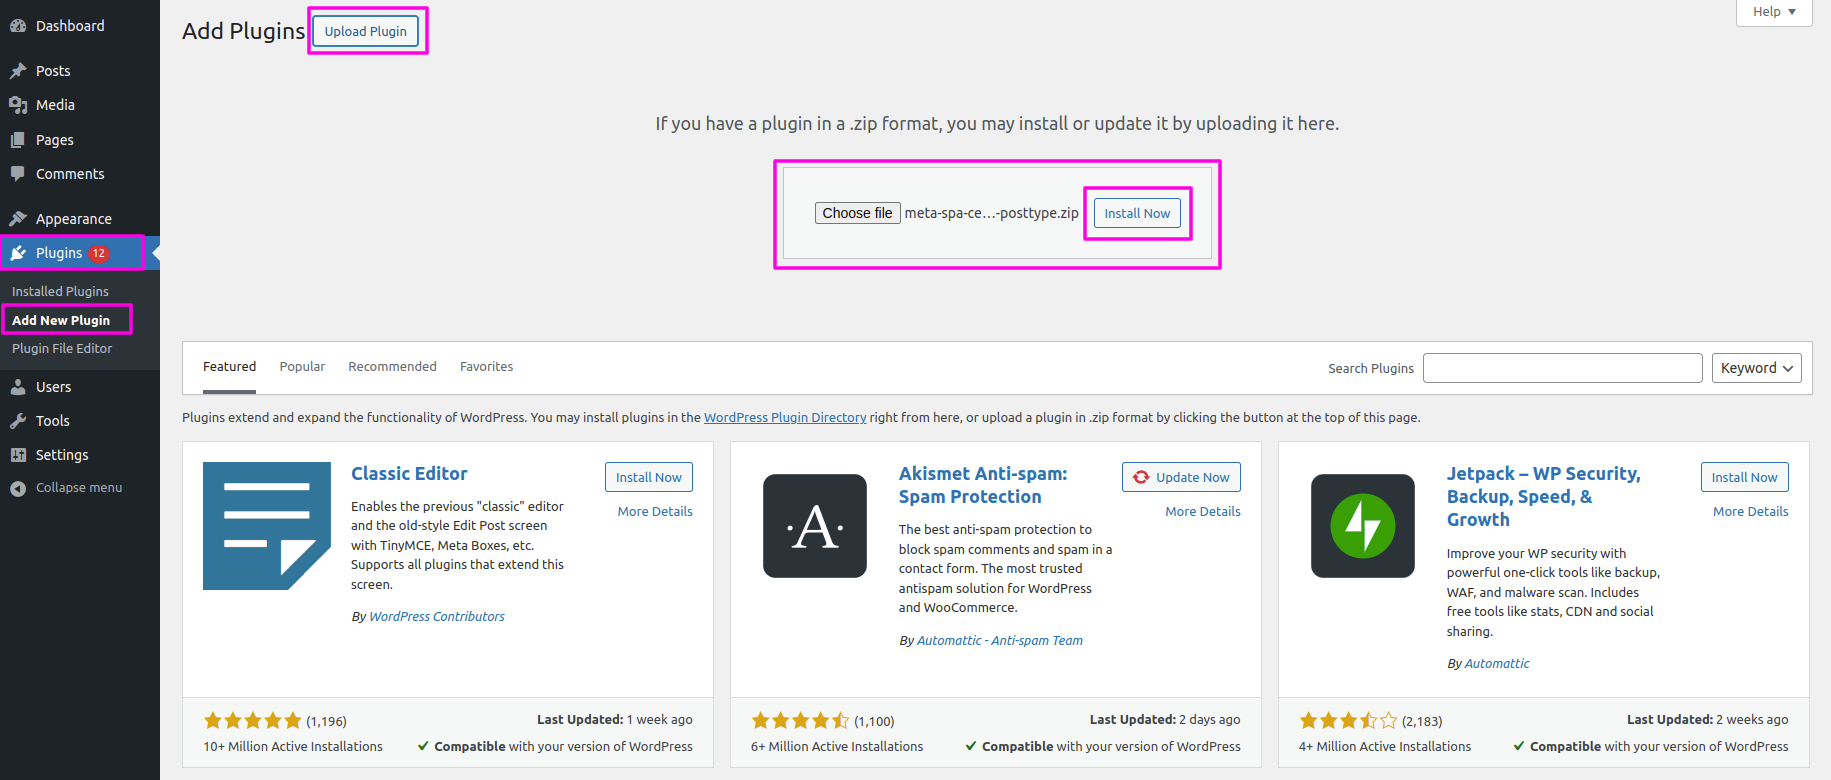Screen dimensions: 1831x780
Task: Click the Classic Editor title link
Action: (x=409, y=474)
